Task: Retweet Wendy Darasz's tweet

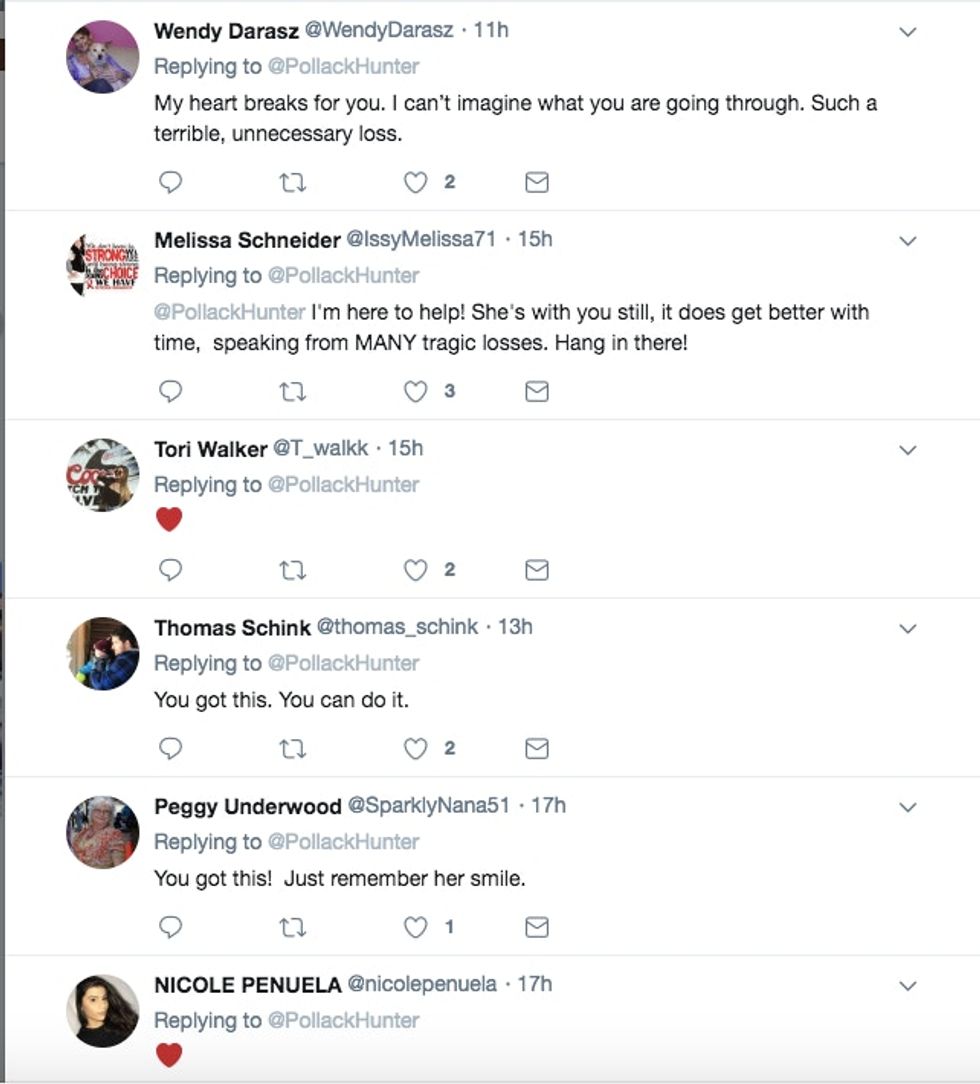Action: pos(293,182)
